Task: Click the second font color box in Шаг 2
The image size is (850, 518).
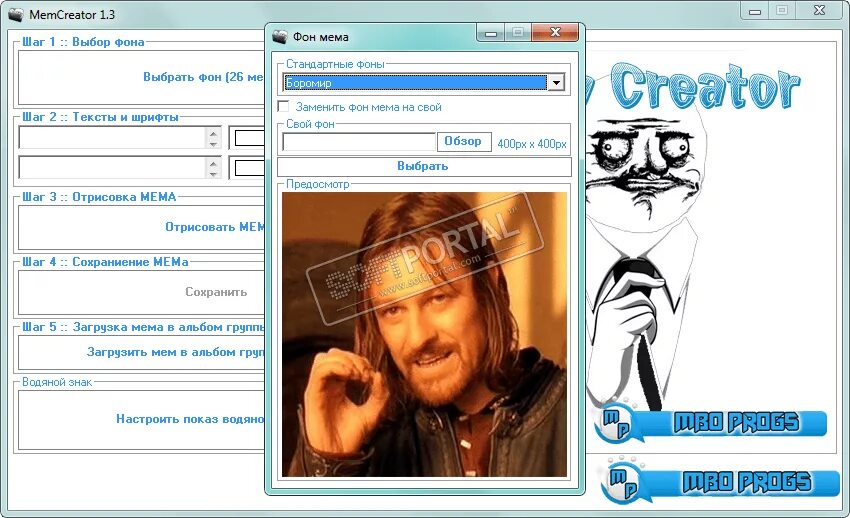Action: 250,167
